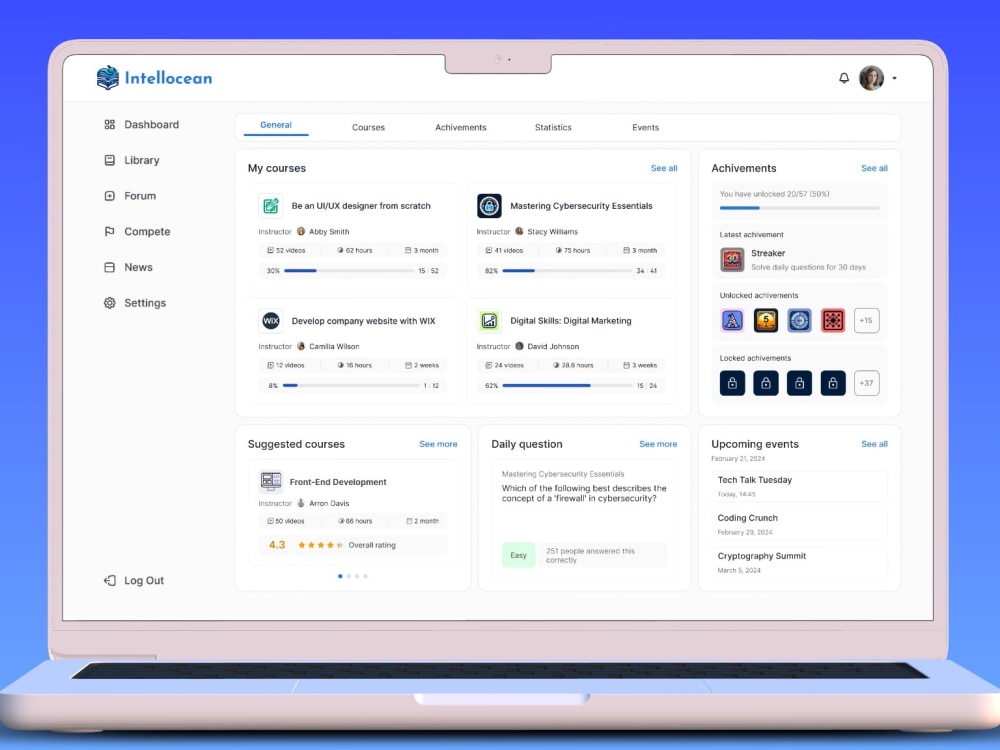Click See more in Daily question

(658, 444)
